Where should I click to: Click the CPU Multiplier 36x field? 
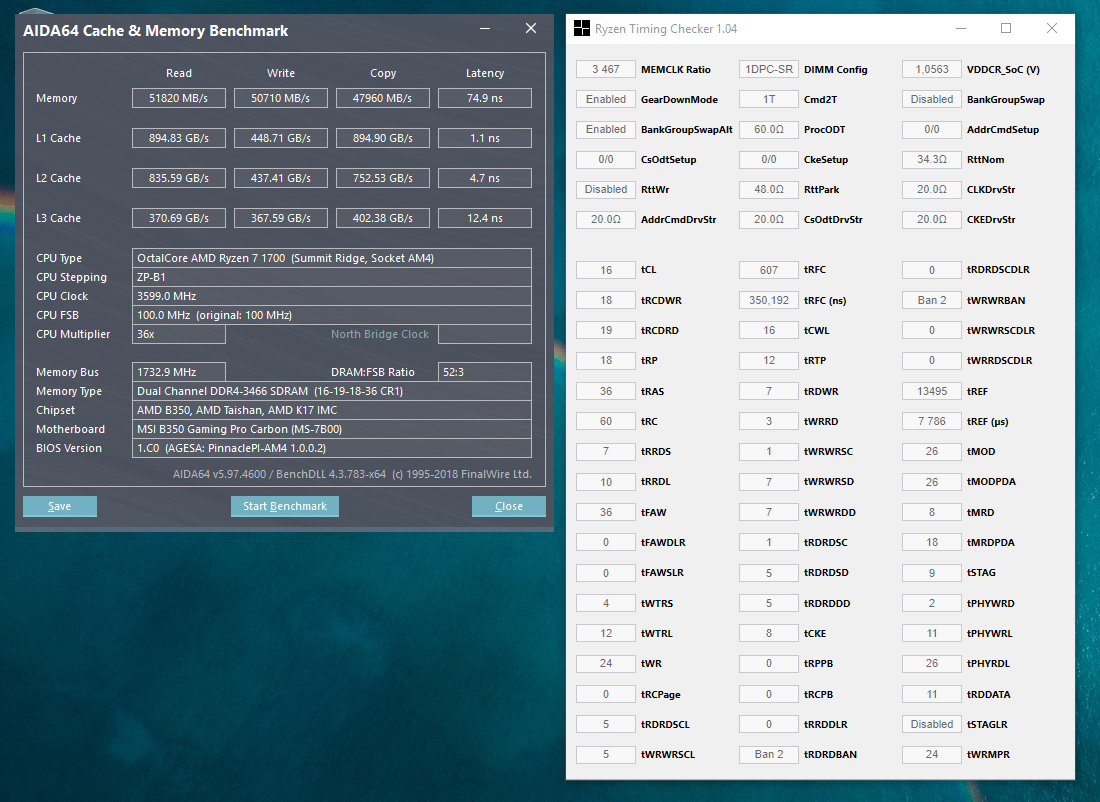coord(179,334)
